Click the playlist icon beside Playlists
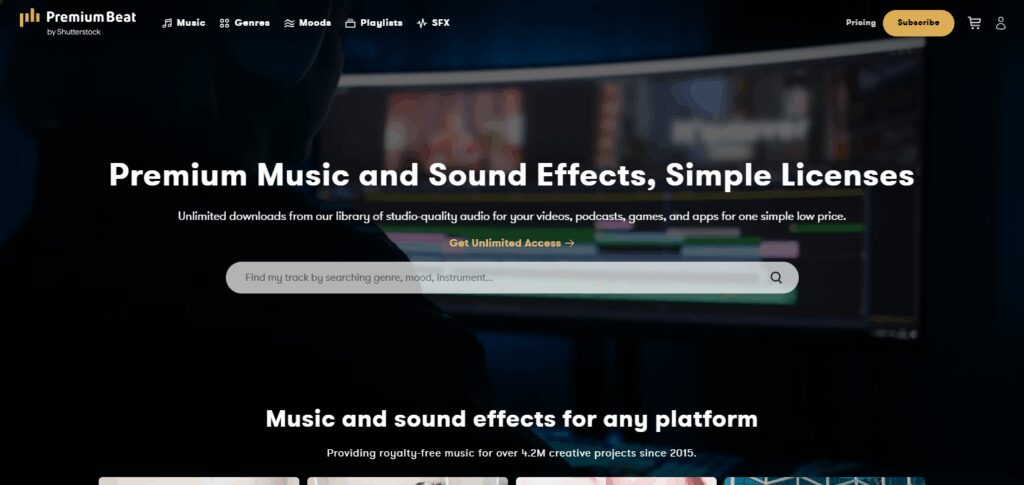This screenshot has width=1024, height=485. pos(350,23)
